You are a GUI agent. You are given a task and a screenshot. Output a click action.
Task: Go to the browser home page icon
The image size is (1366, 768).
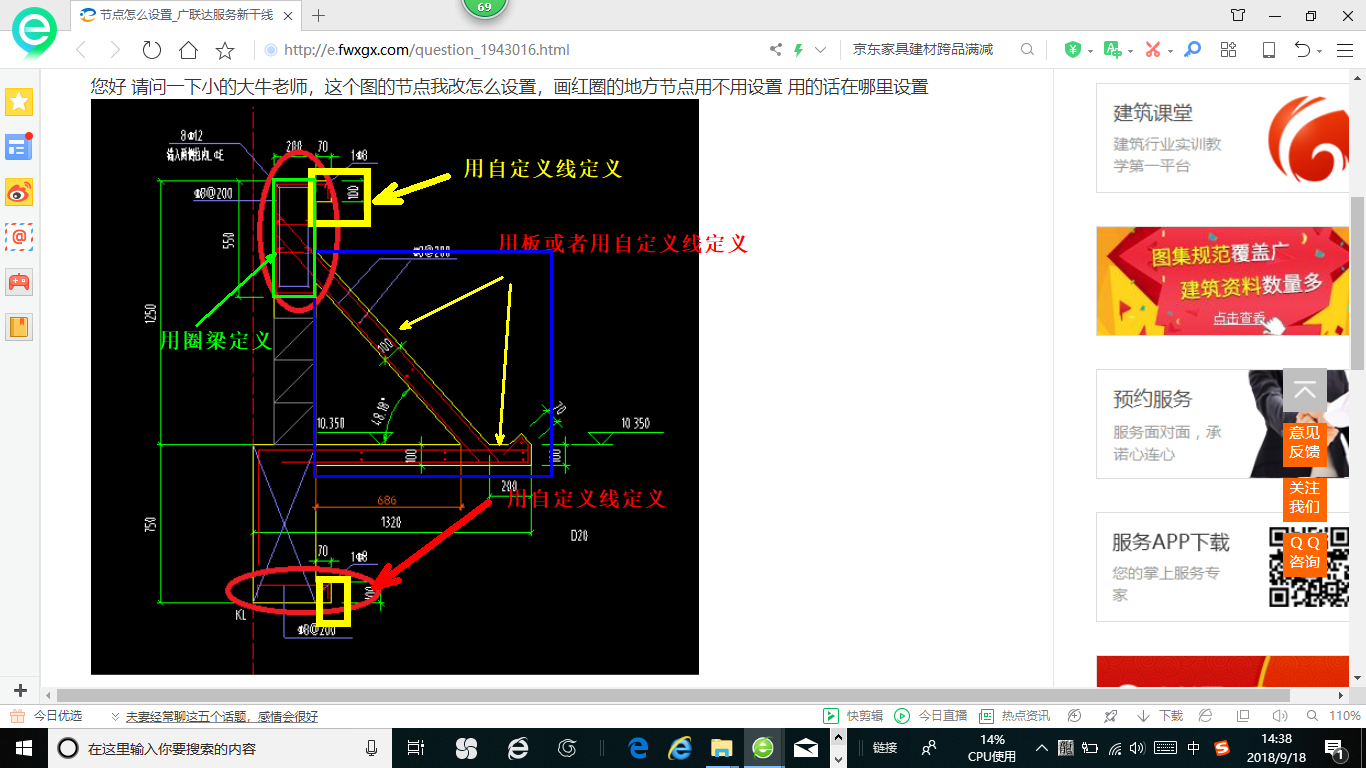point(188,50)
